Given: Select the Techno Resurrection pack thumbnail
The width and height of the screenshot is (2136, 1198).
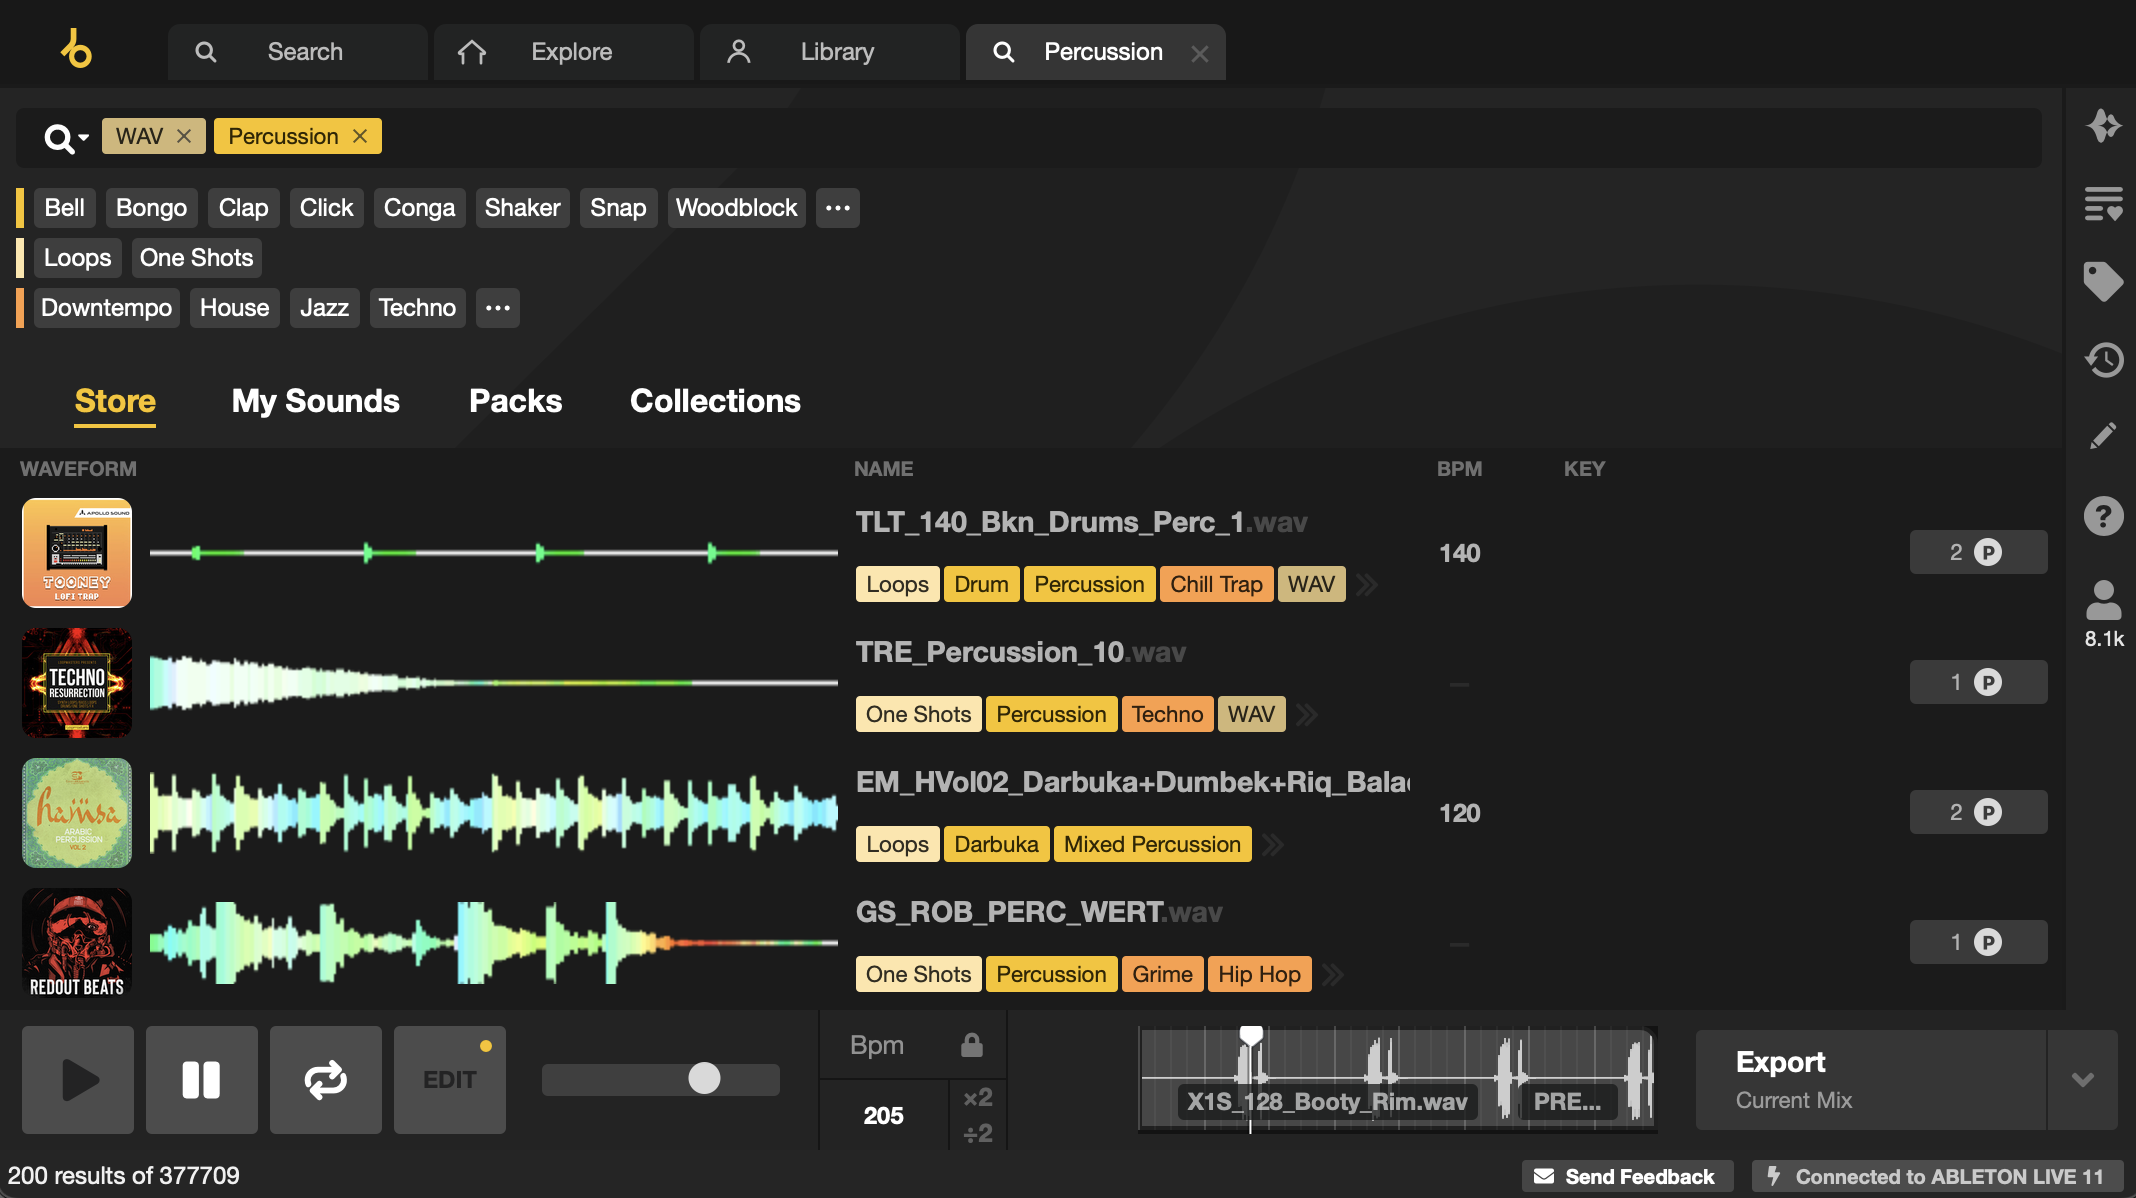Looking at the screenshot, I should tap(77, 683).
